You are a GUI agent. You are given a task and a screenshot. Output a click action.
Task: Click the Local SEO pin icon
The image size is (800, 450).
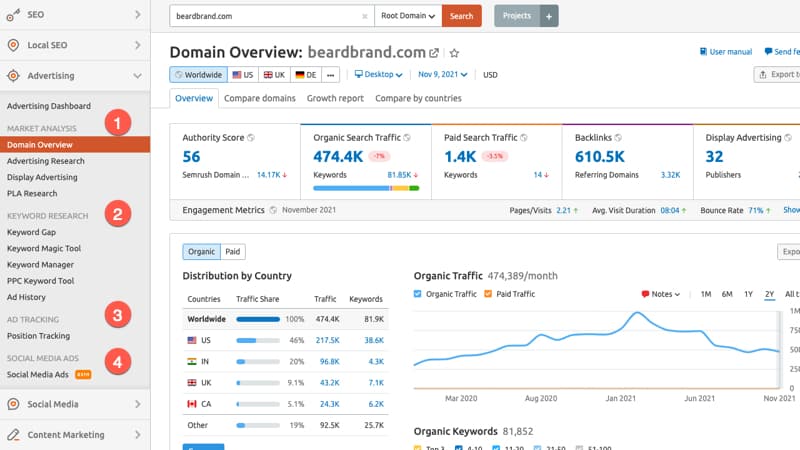point(13,45)
